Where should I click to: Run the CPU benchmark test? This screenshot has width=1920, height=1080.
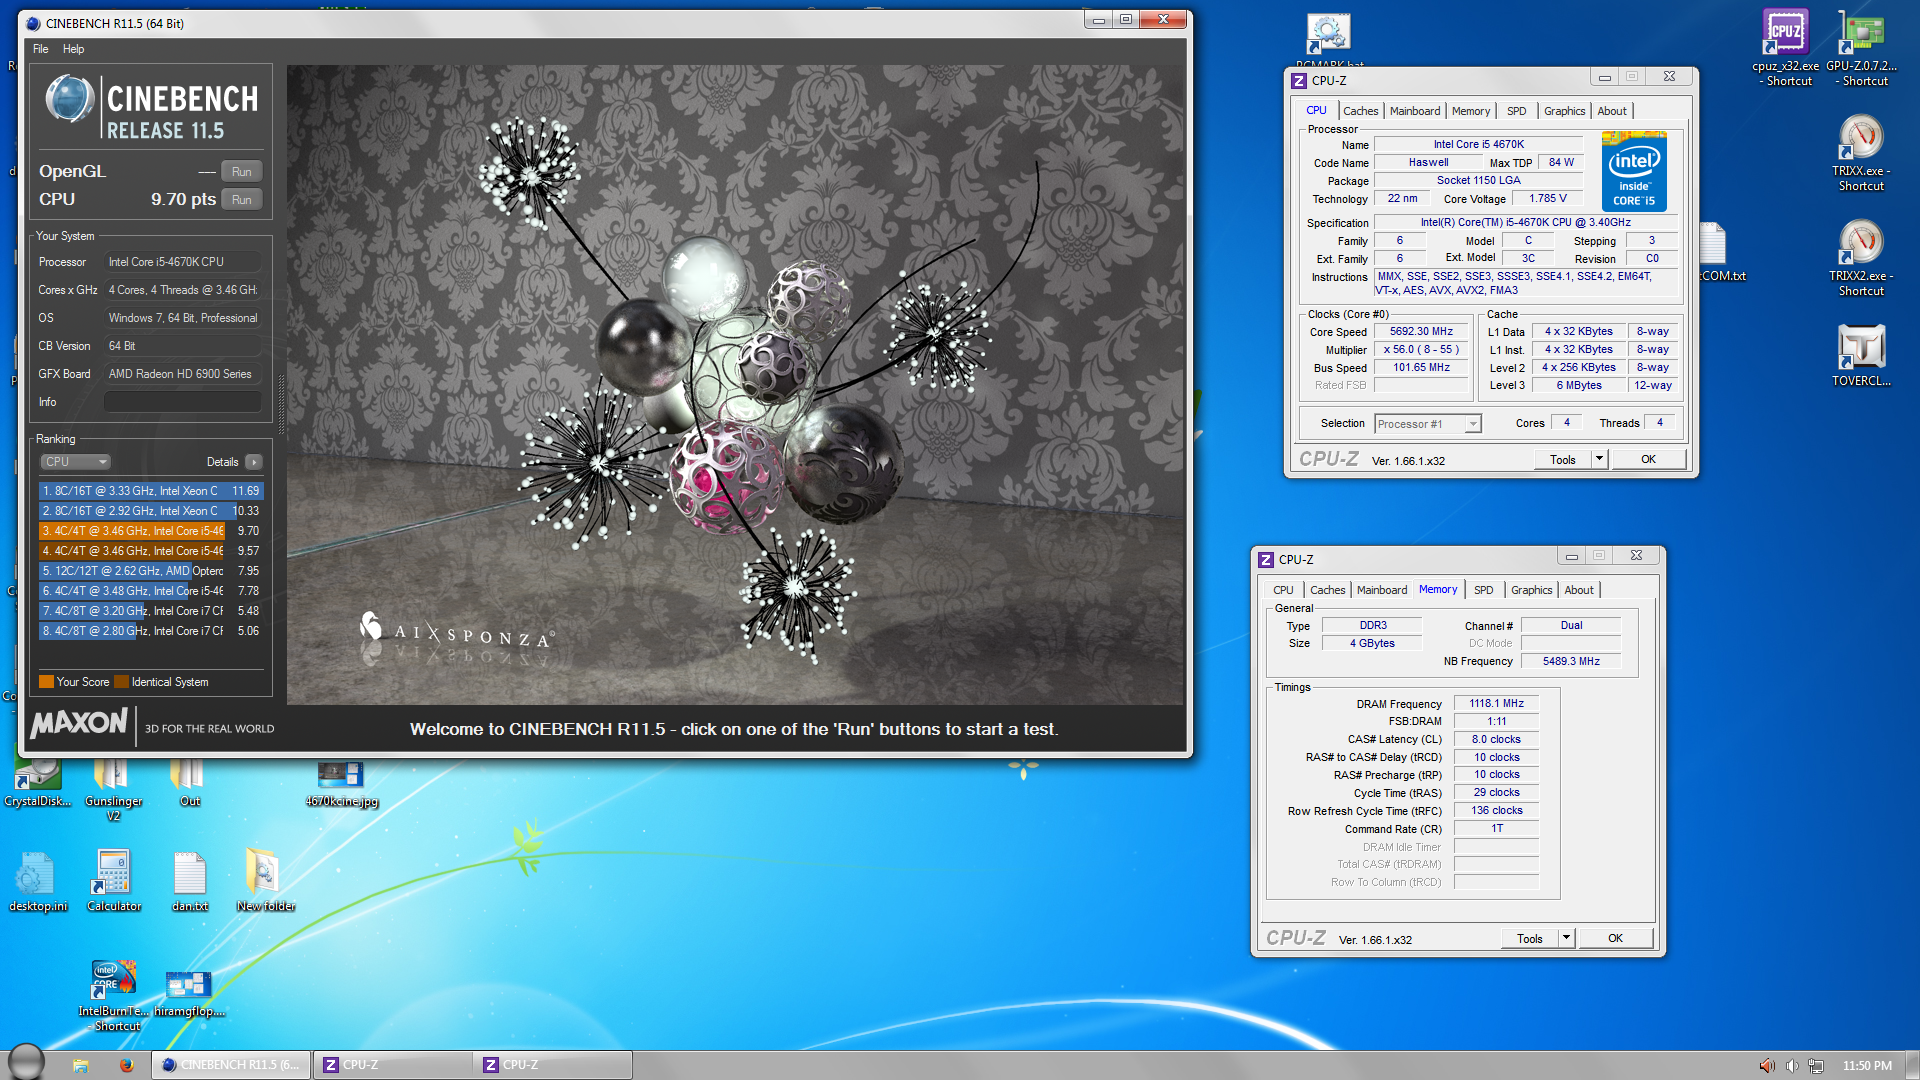tap(241, 200)
